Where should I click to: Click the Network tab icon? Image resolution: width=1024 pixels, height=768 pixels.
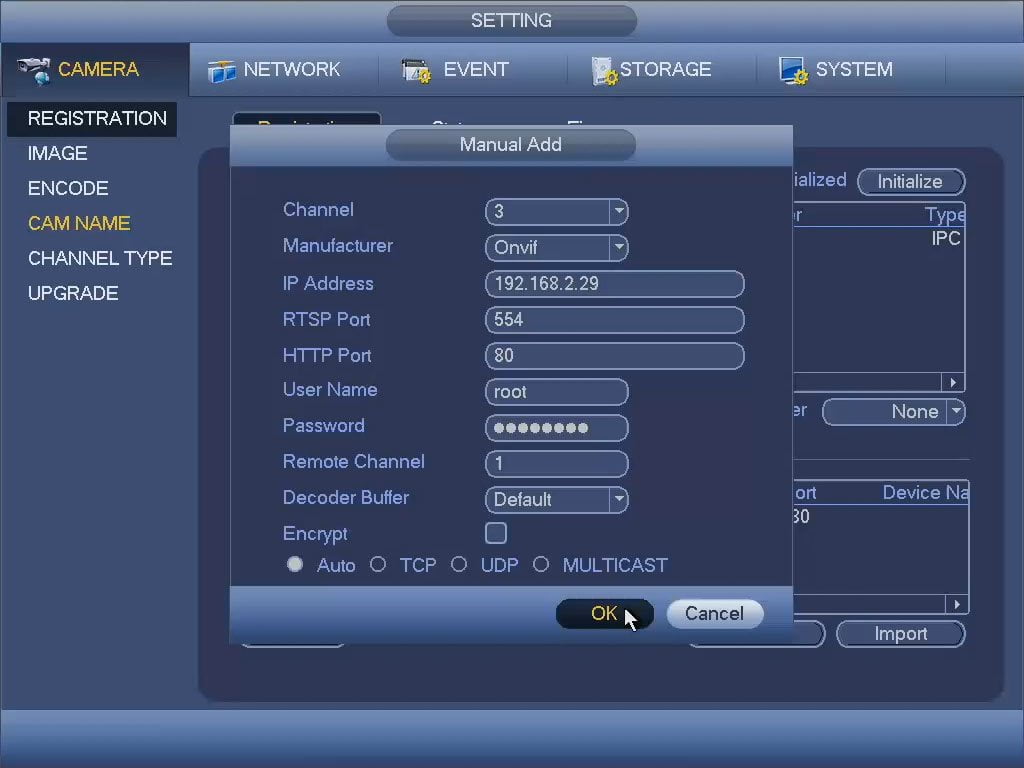point(221,71)
